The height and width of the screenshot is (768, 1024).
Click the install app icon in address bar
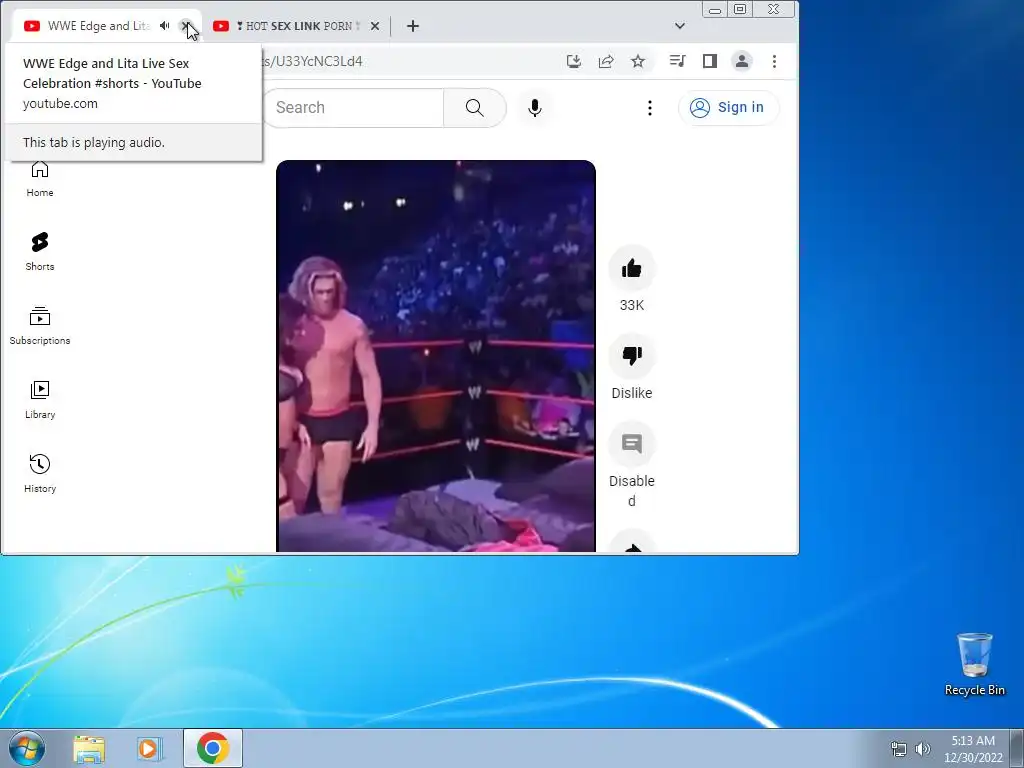(x=573, y=61)
